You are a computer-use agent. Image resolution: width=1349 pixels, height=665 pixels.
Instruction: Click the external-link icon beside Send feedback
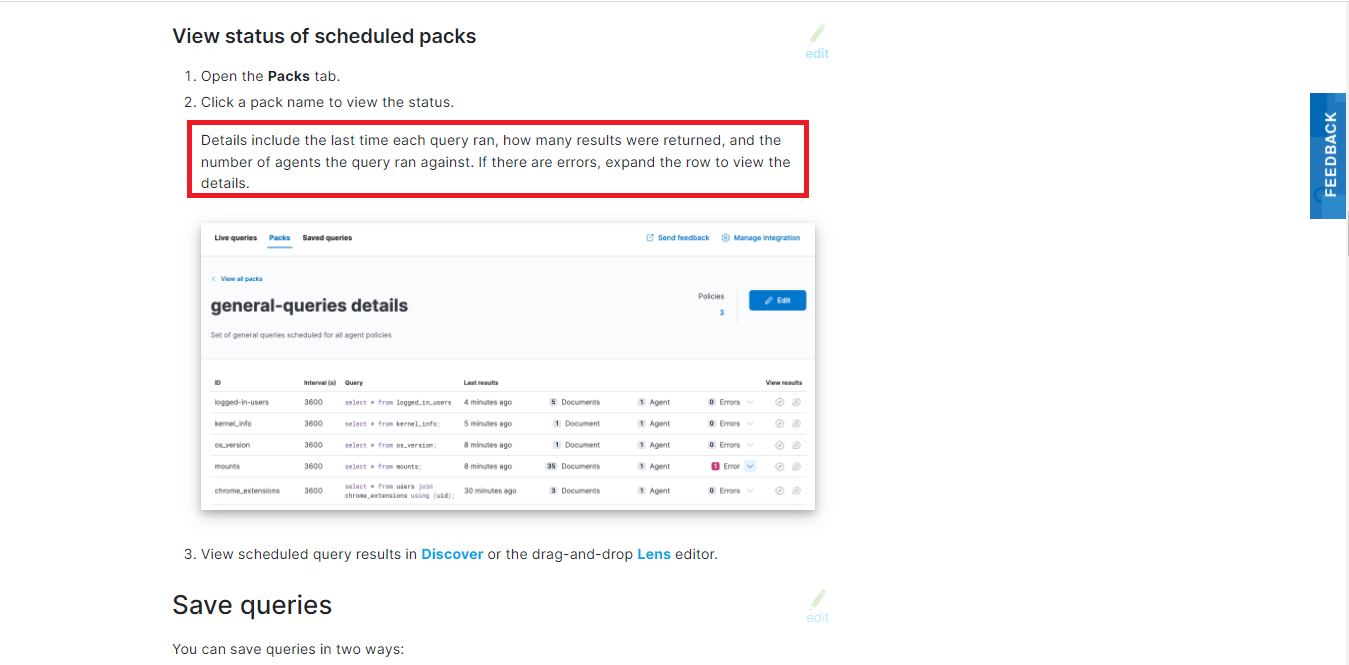[x=650, y=237]
